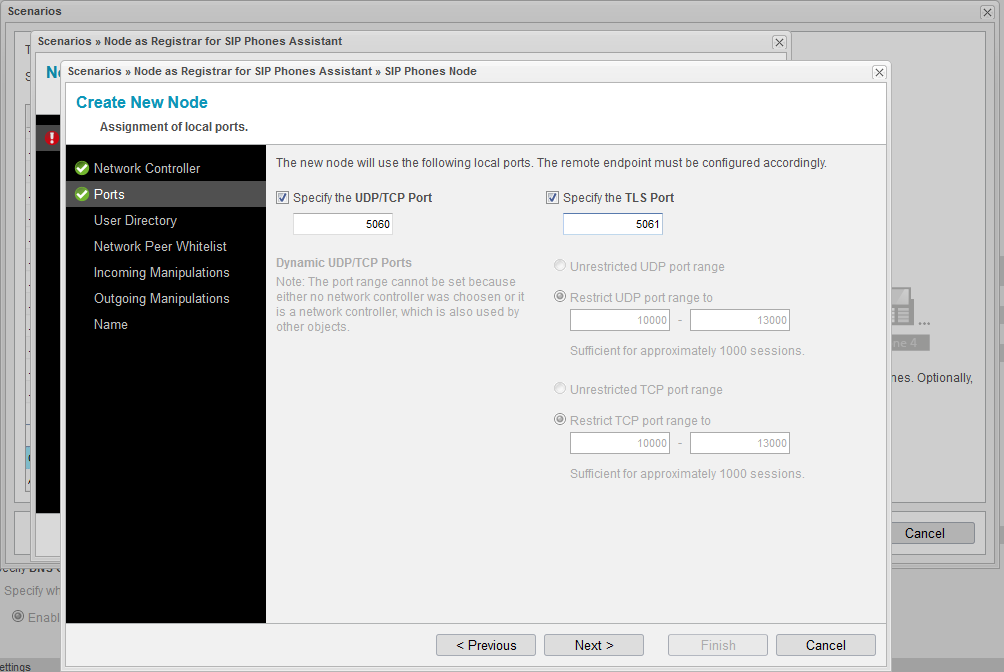1004x672 pixels.
Task: Select Restrict TCP port range option
Action: (560, 421)
